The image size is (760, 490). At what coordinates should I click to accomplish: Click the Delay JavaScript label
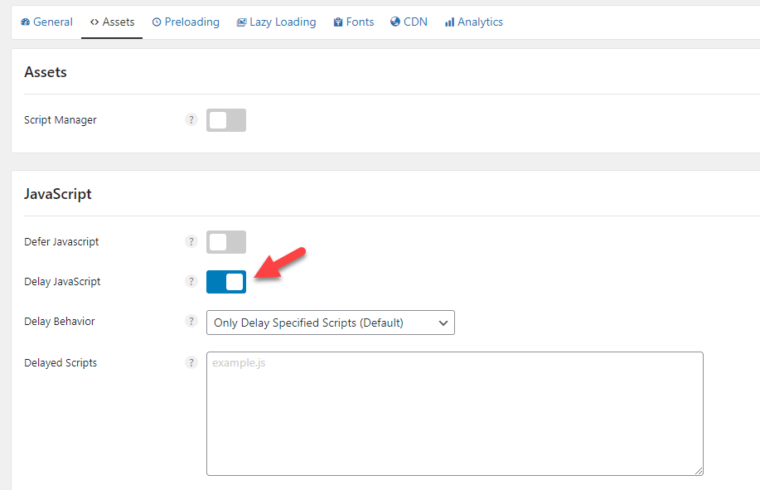[x=62, y=281]
